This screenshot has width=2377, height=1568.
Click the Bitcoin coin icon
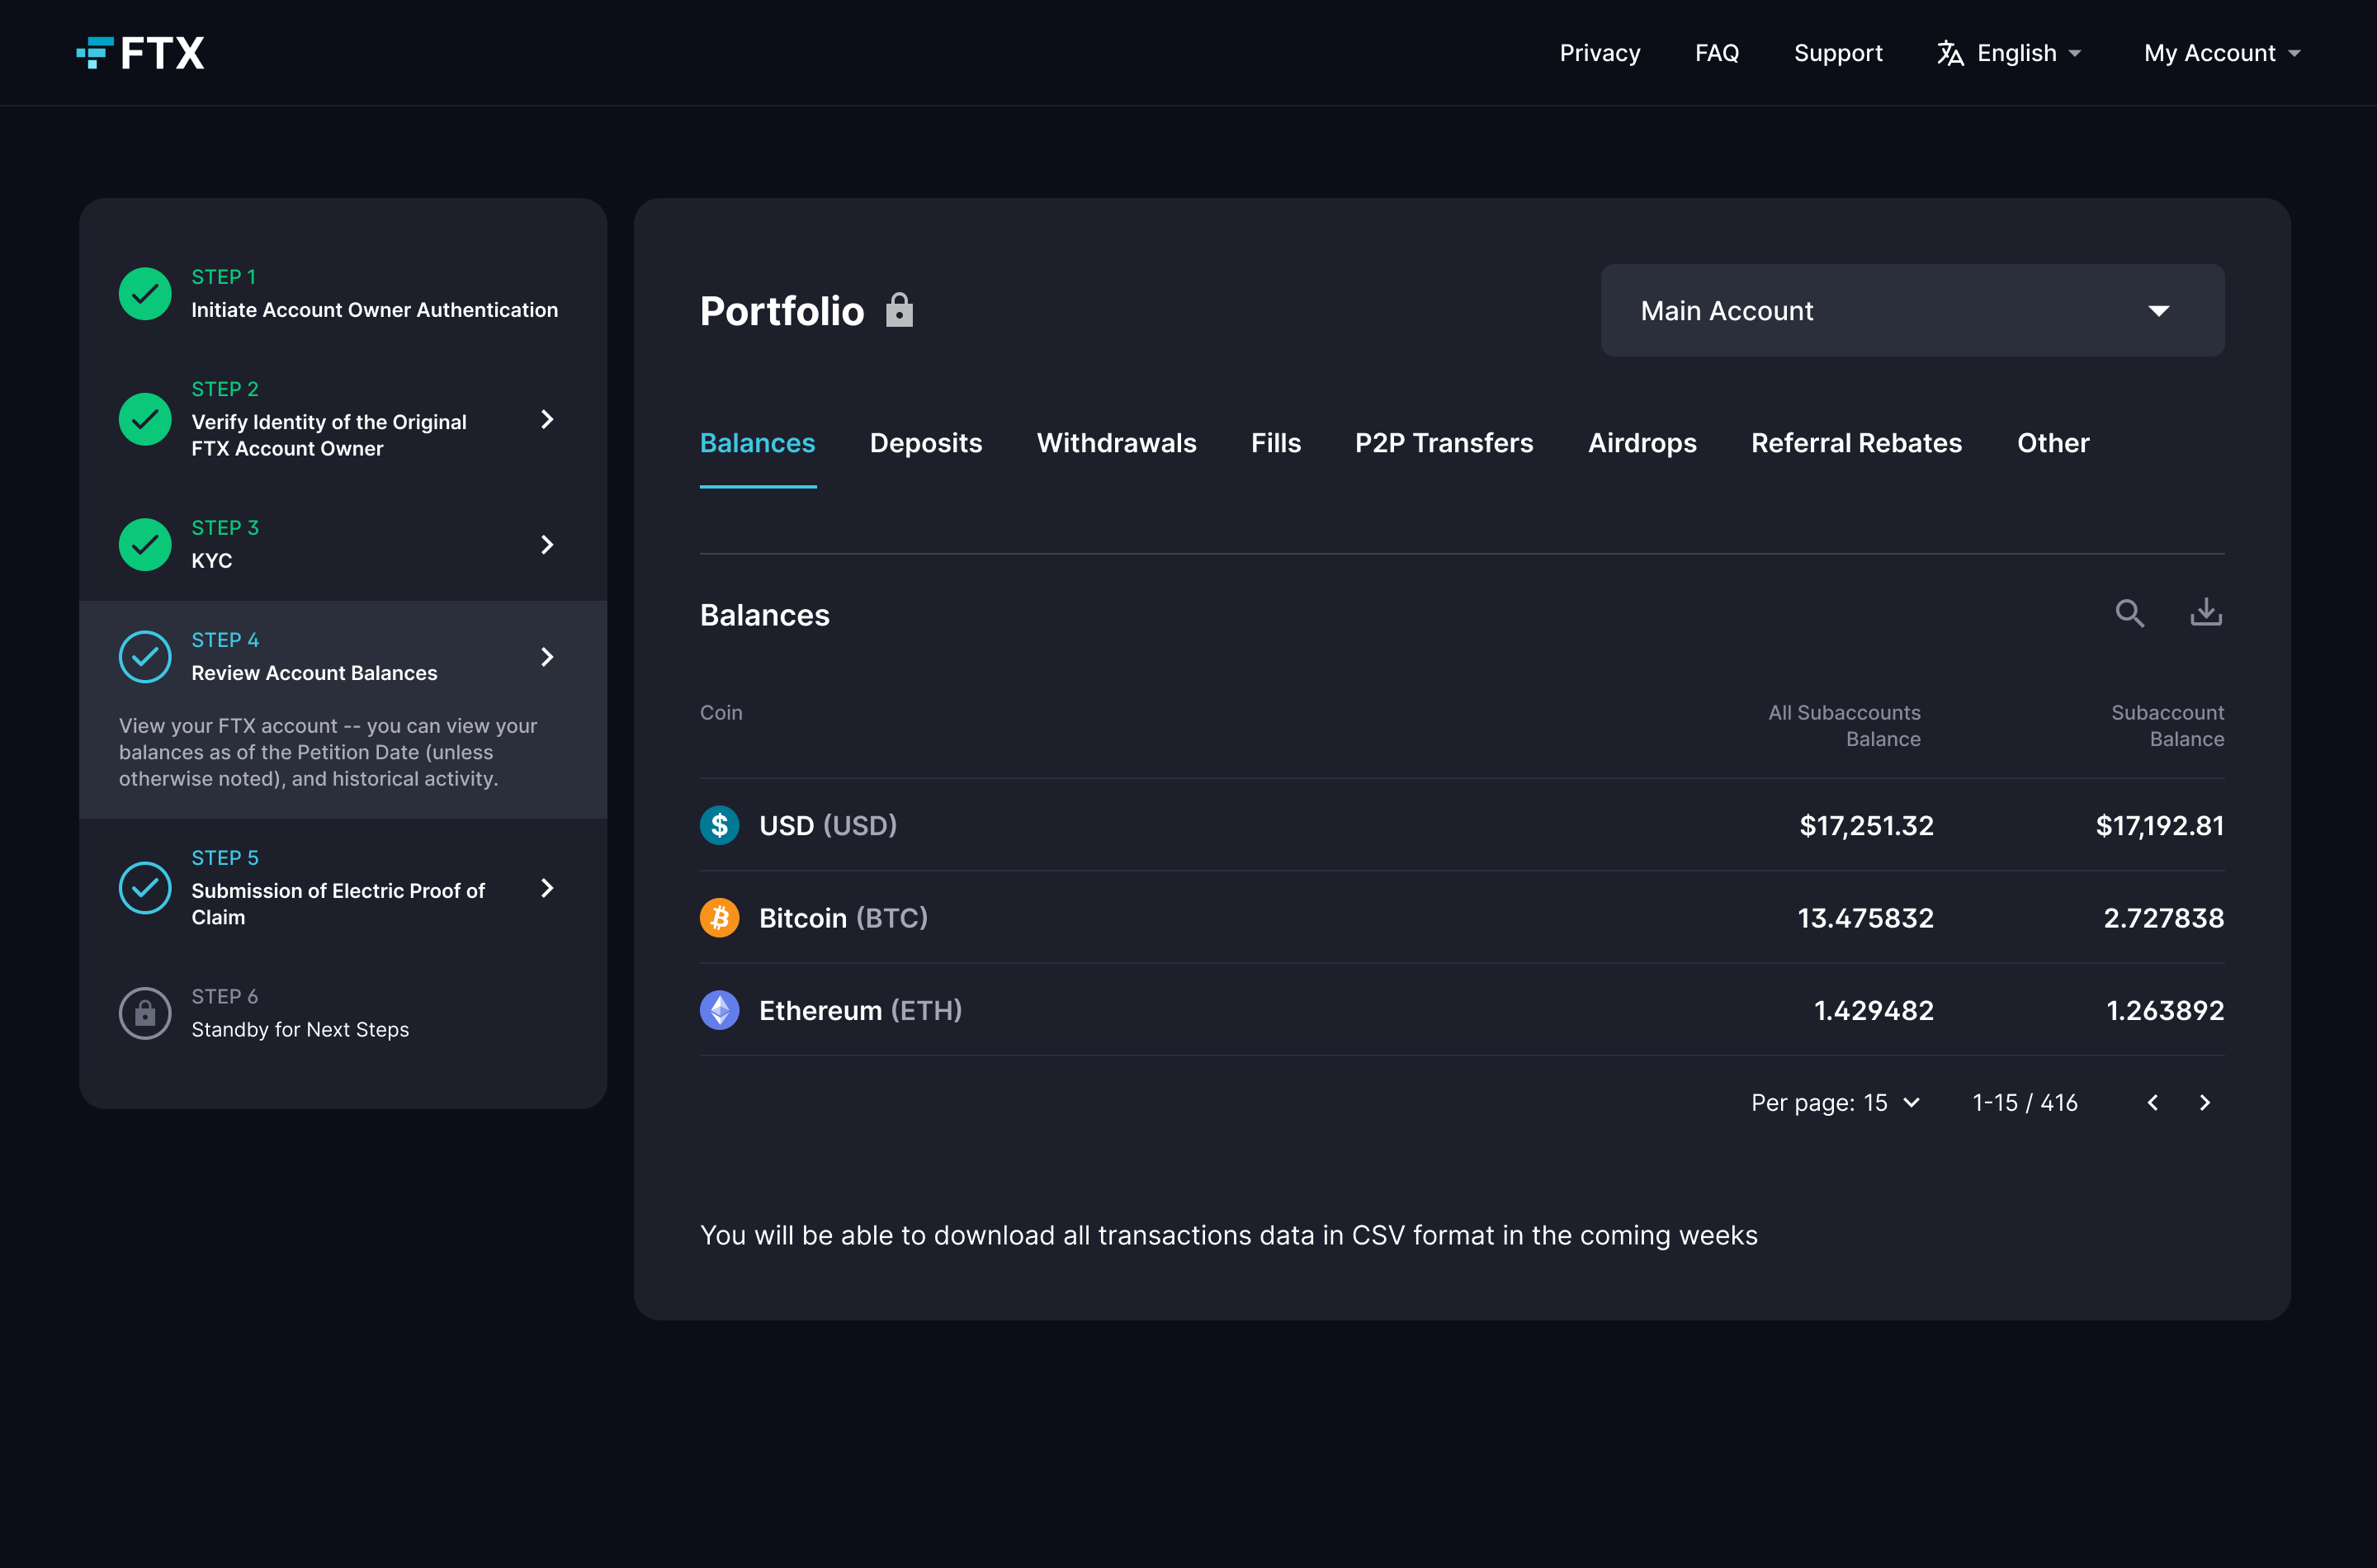719,918
